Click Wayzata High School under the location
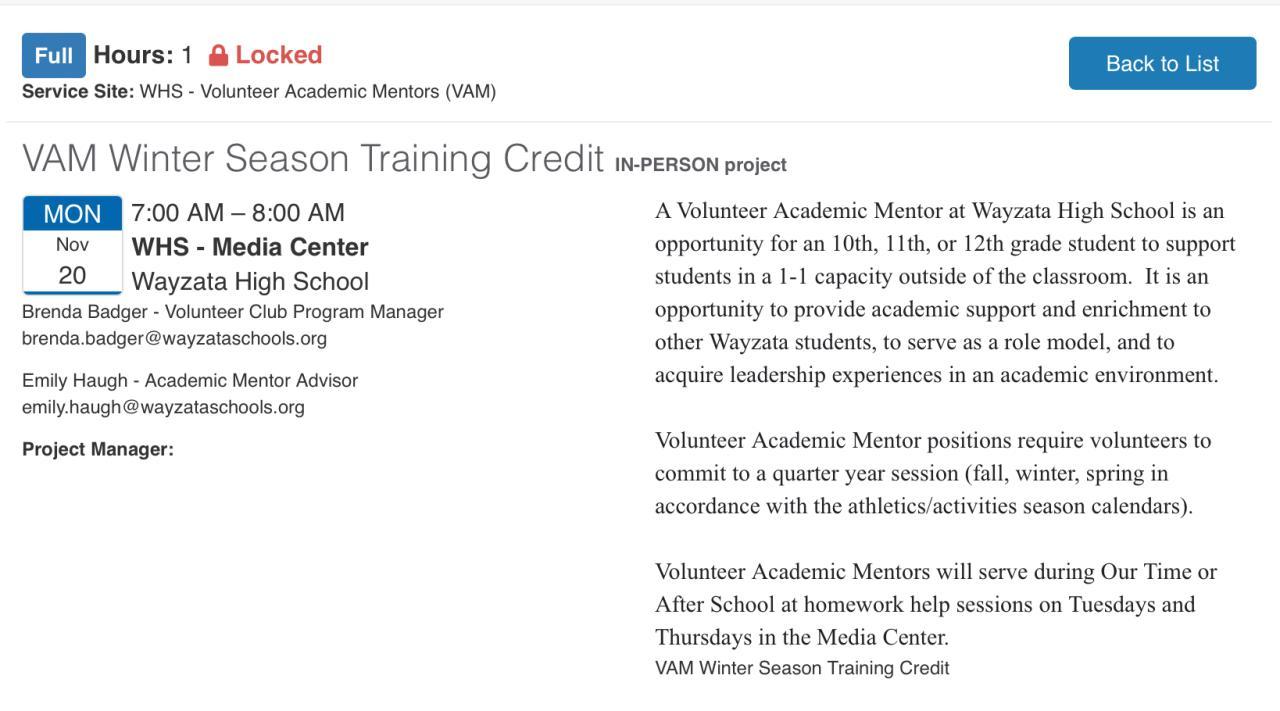Image resolution: width=1280 pixels, height=711 pixels. (x=250, y=281)
